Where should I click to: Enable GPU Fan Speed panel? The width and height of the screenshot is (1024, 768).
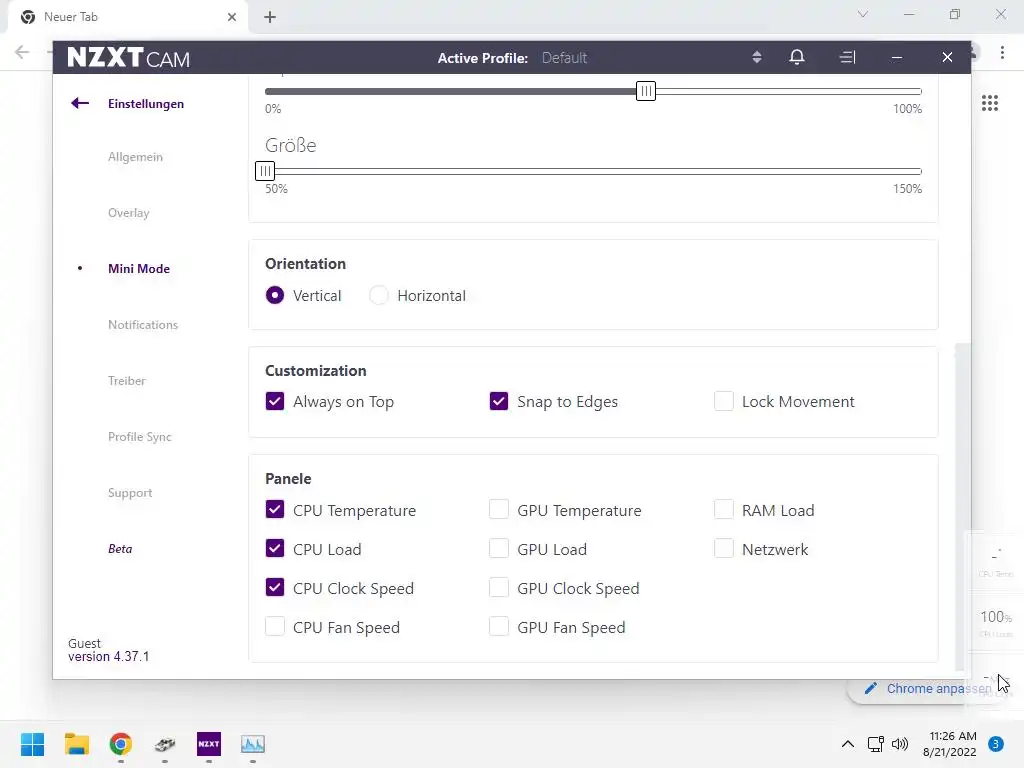499,627
